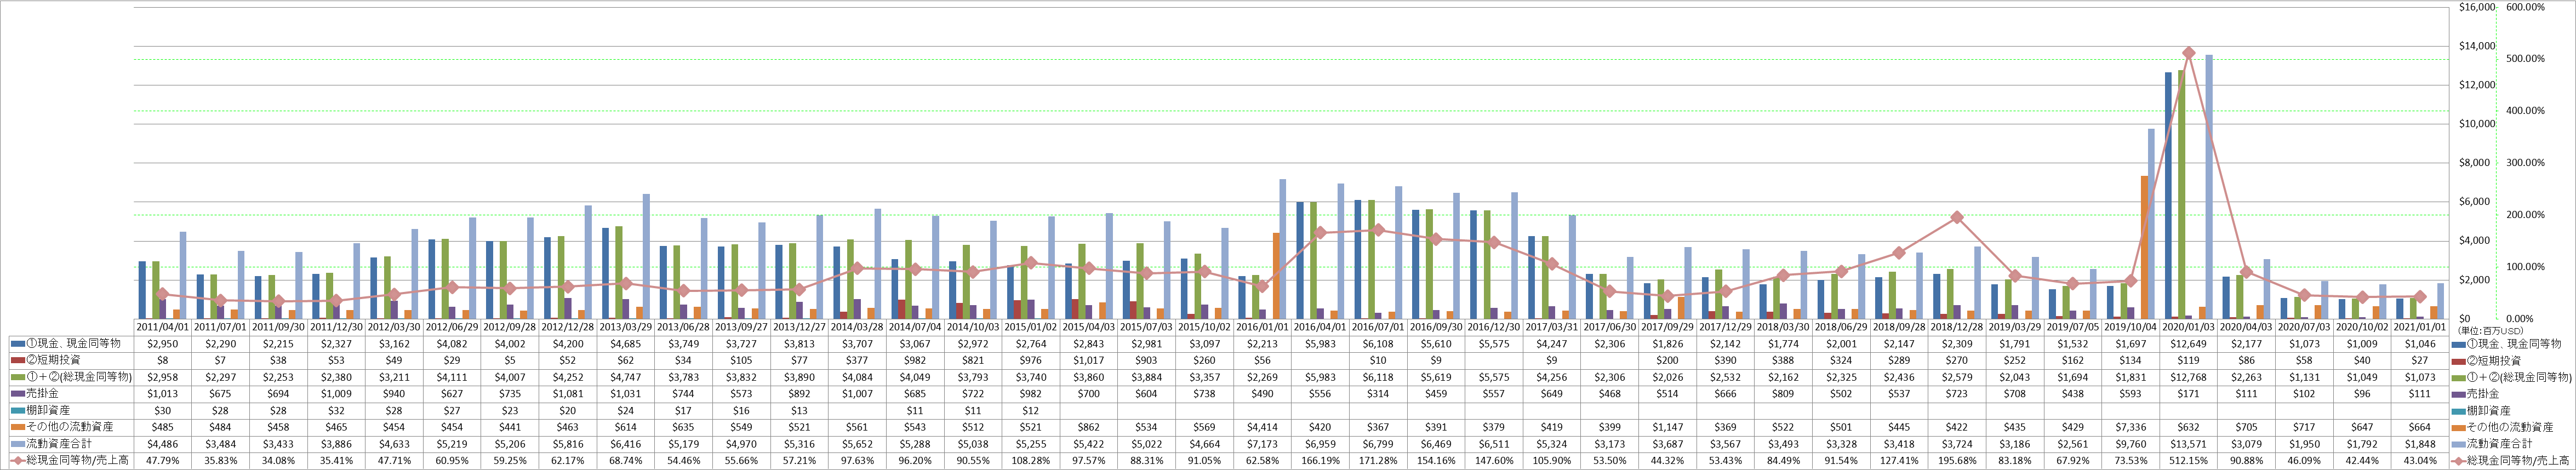The height and width of the screenshot is (470, 2576).
Task: Select the $1,081 accounts receivable cell
Action: 567,394
